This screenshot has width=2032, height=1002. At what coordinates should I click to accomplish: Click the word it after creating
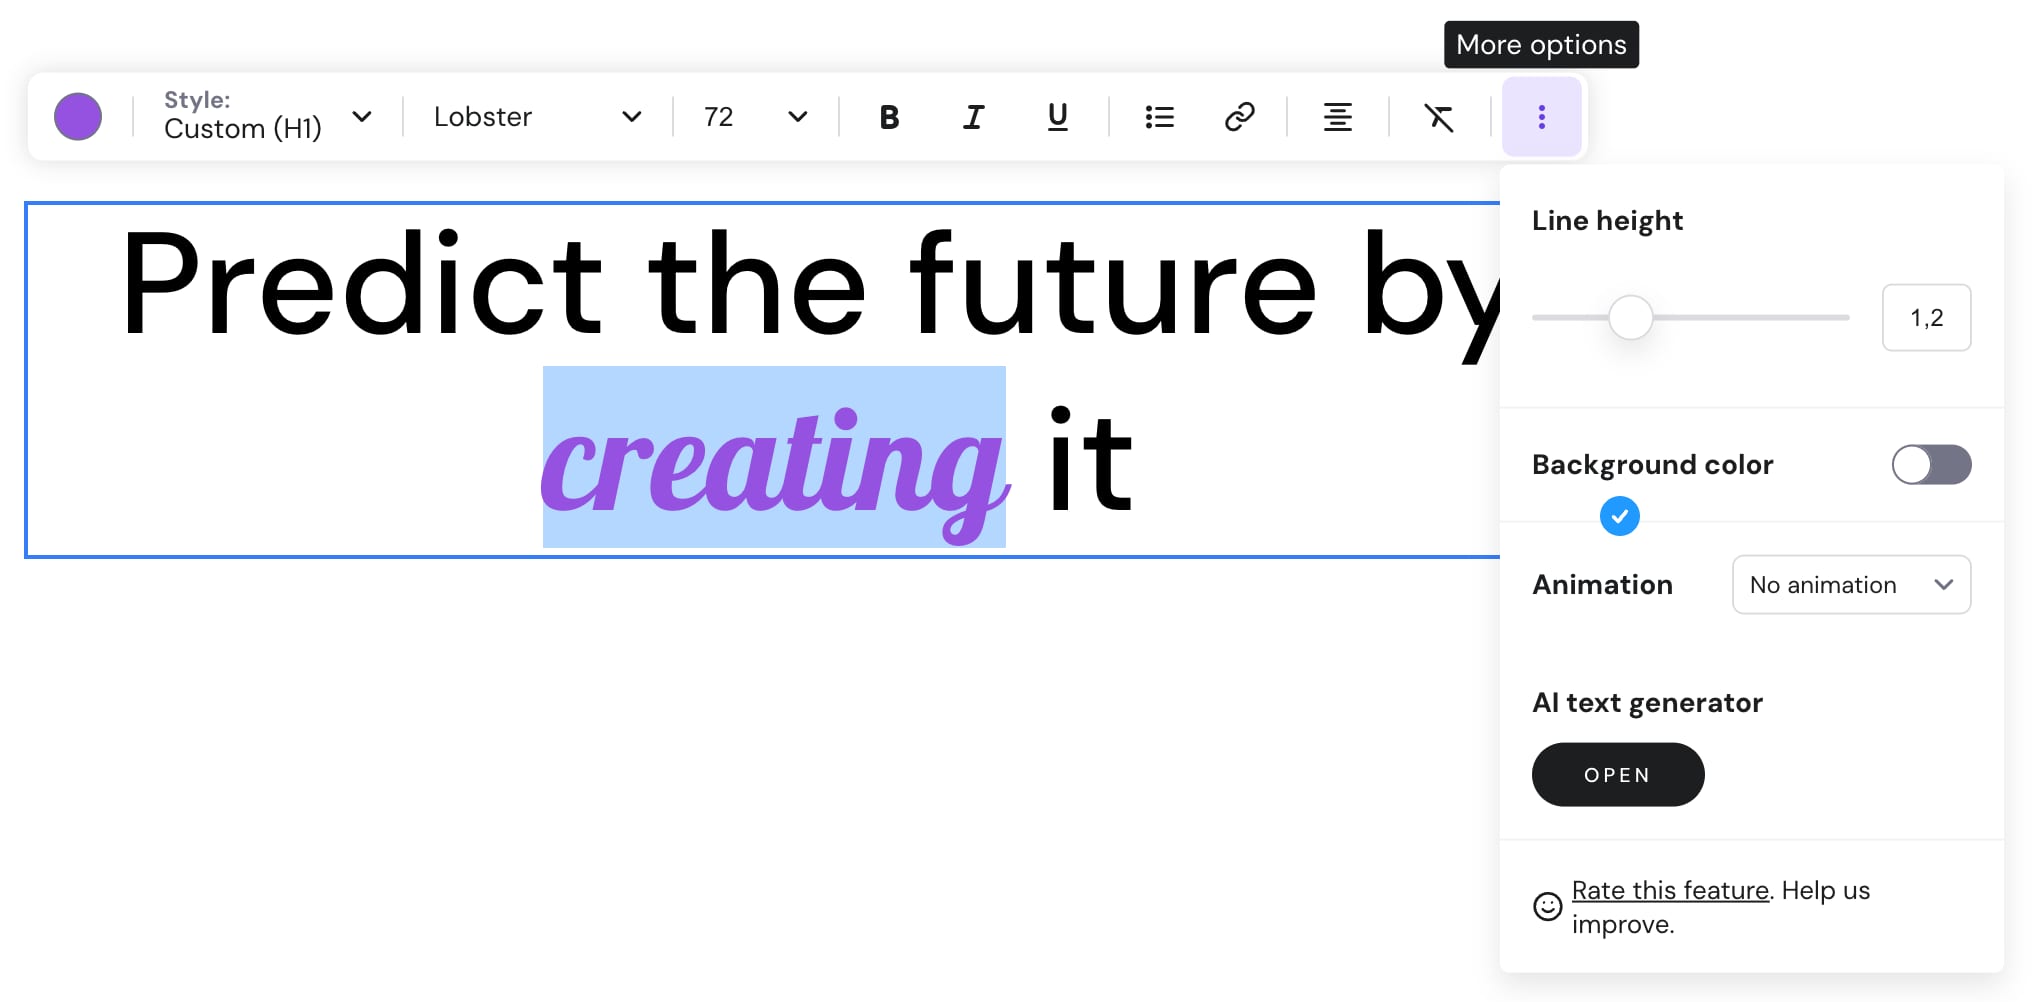point(1090,460)
